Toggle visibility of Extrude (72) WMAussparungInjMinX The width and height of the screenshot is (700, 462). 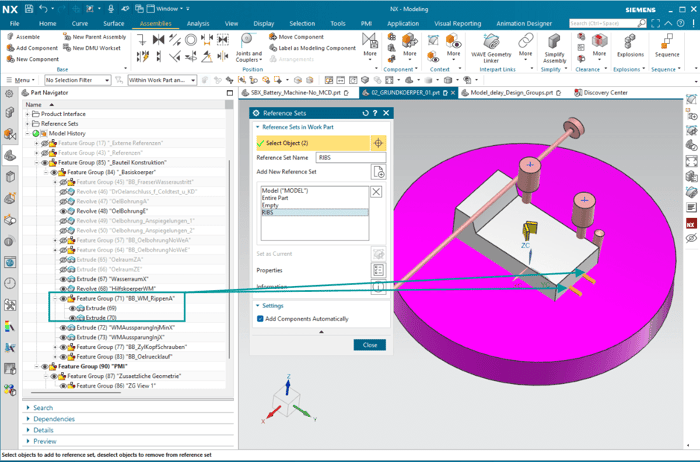[x=63, y=328]
